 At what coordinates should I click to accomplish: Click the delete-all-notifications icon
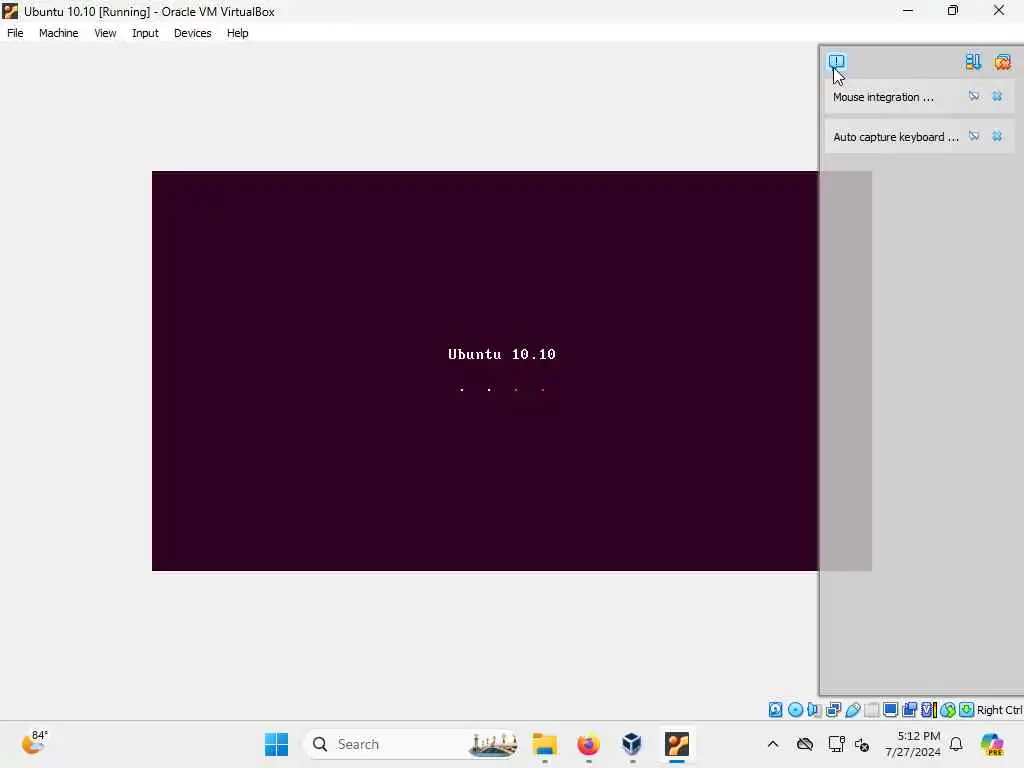(1002, 62)
